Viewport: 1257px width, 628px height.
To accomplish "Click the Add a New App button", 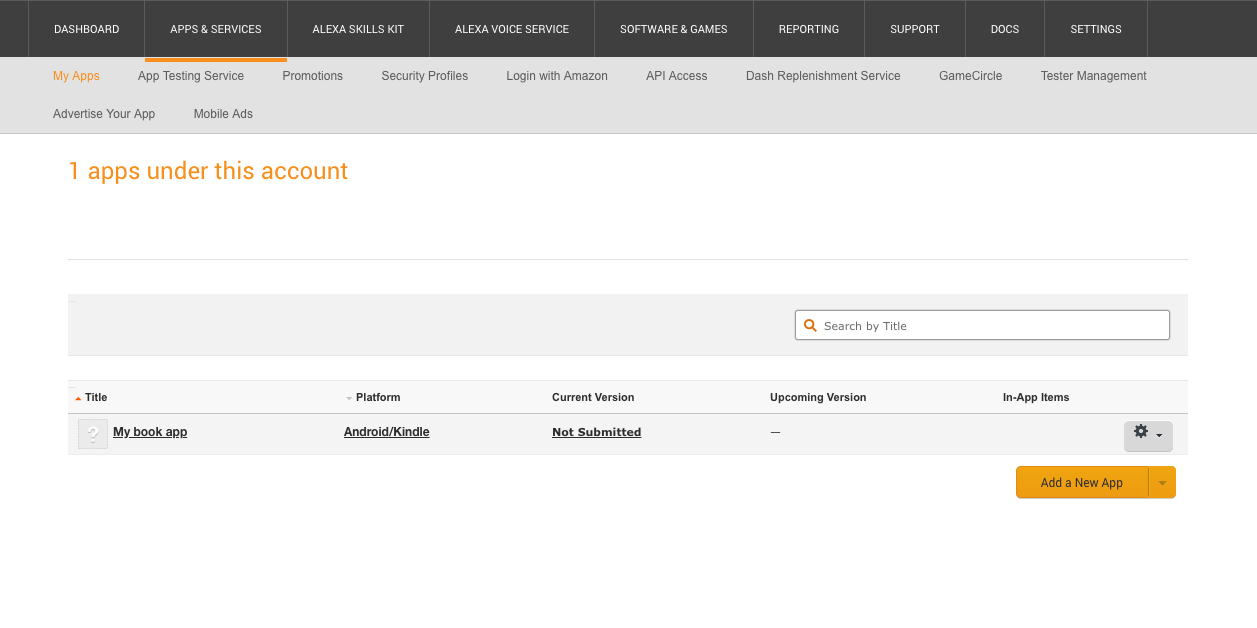I will tap(1081, 482).
